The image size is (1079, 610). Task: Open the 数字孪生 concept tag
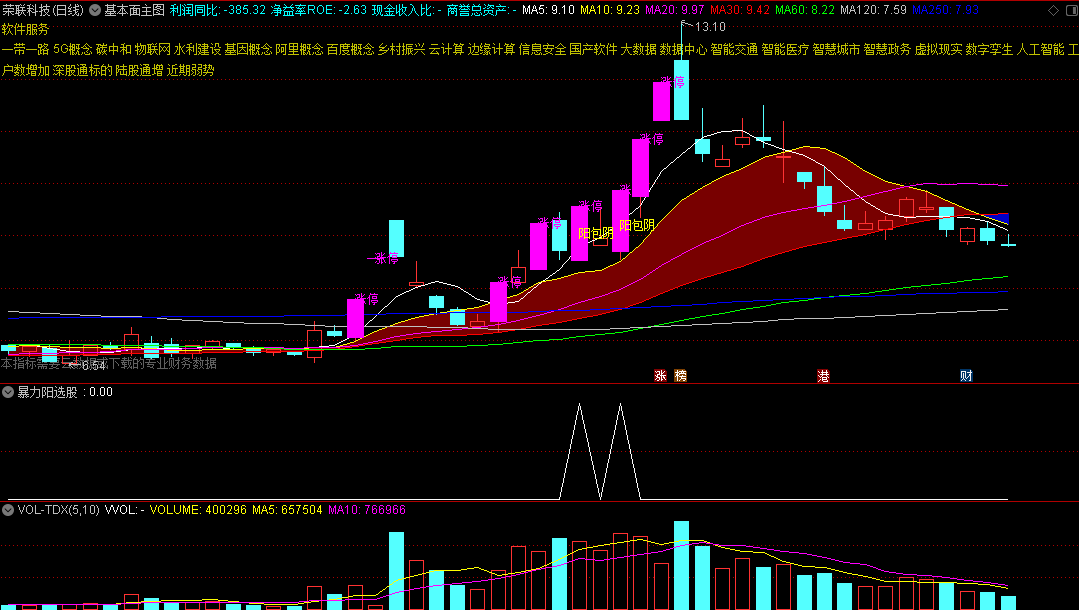[x=989, y=50]
